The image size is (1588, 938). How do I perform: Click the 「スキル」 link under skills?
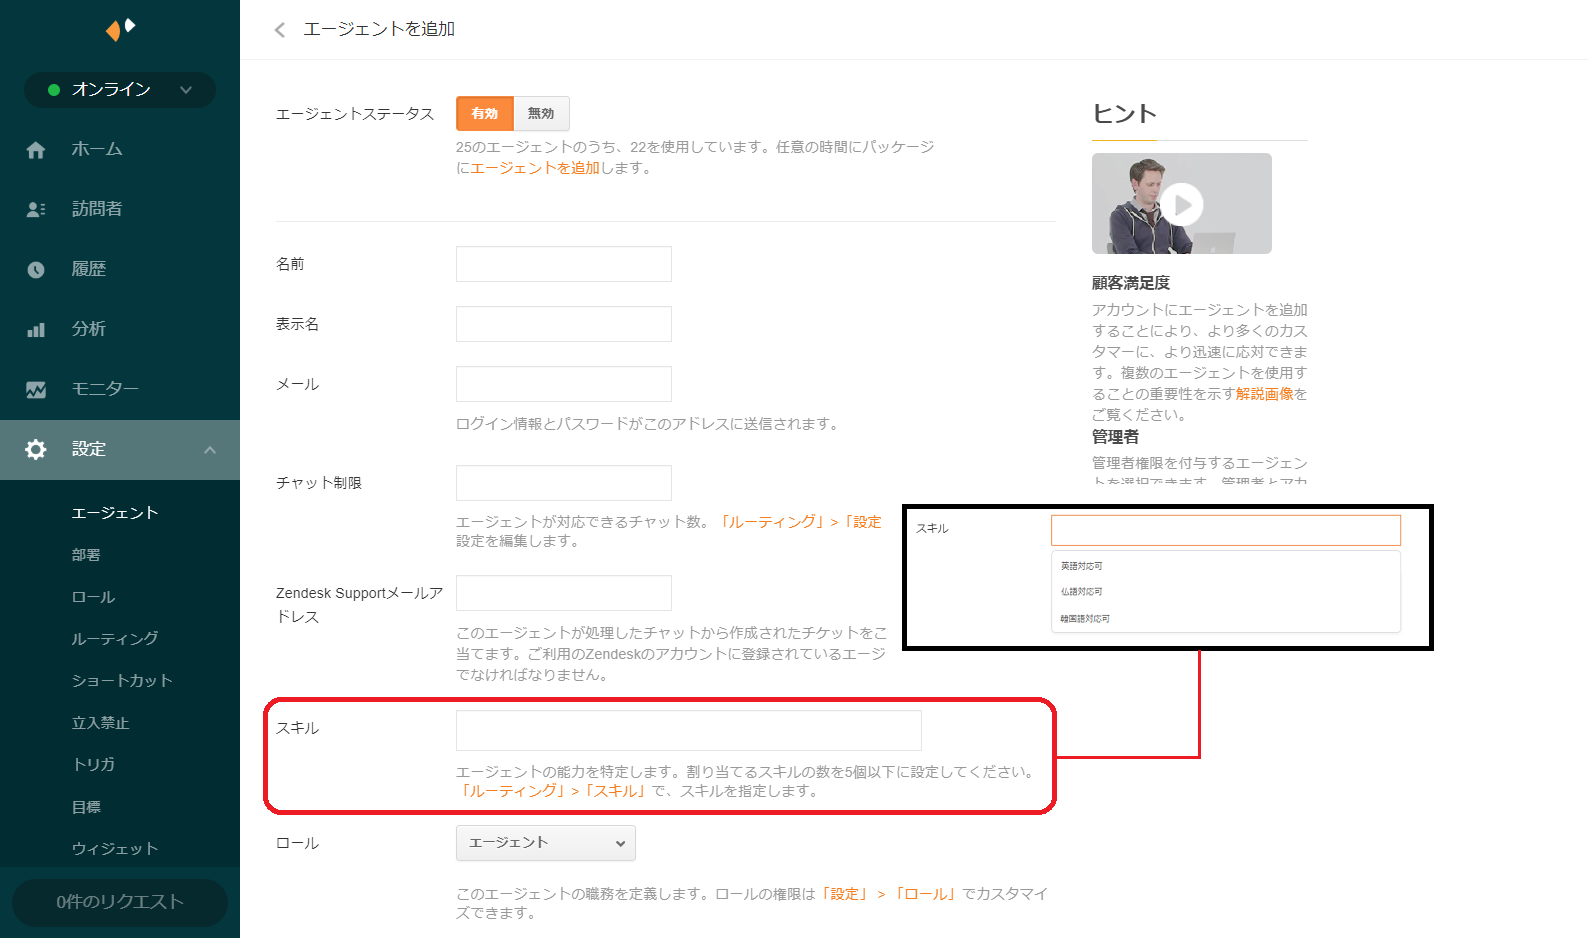click(616, 791)
